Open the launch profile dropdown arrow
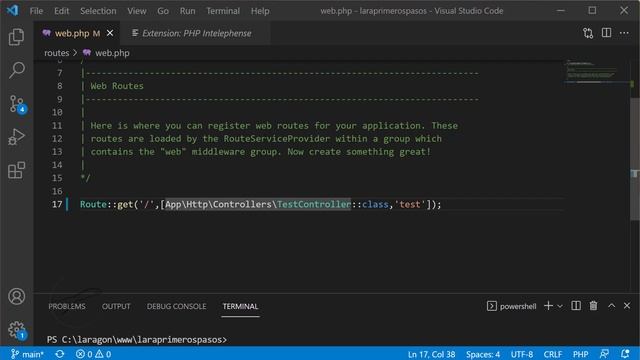Screen dimensions: 640x360 coord(560,307)
